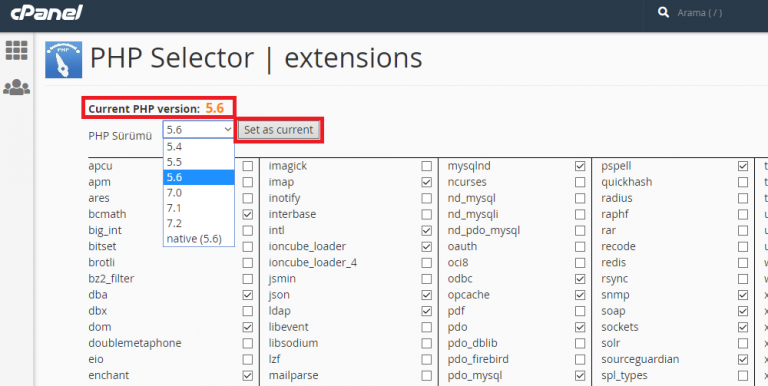
Task: Uncheck the ldap extension
Action: click(427, 311)
